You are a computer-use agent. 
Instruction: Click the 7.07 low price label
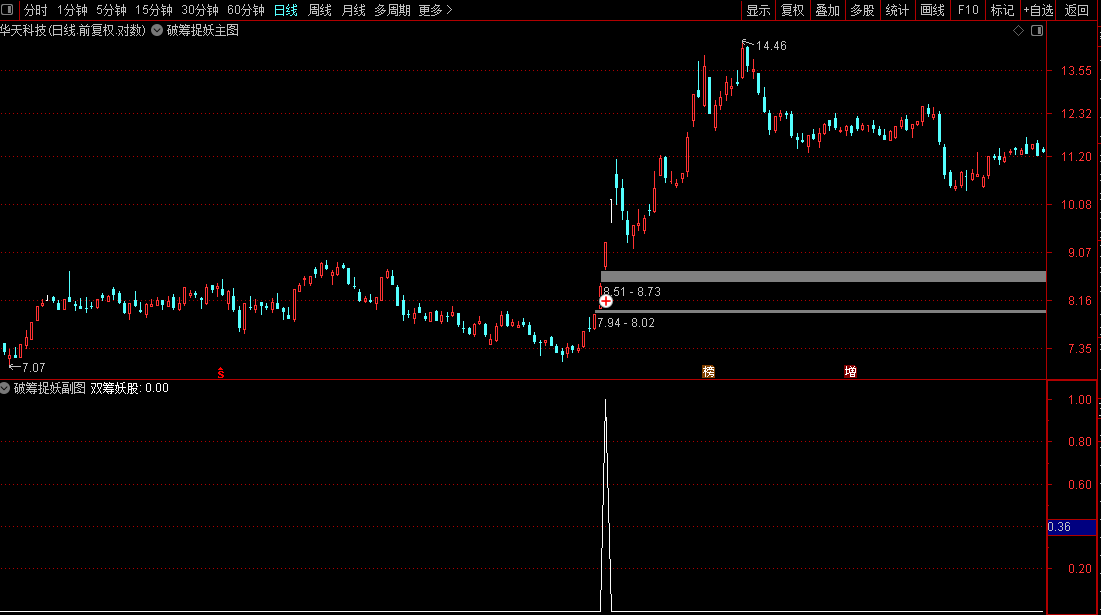click(x=33, y=367)
